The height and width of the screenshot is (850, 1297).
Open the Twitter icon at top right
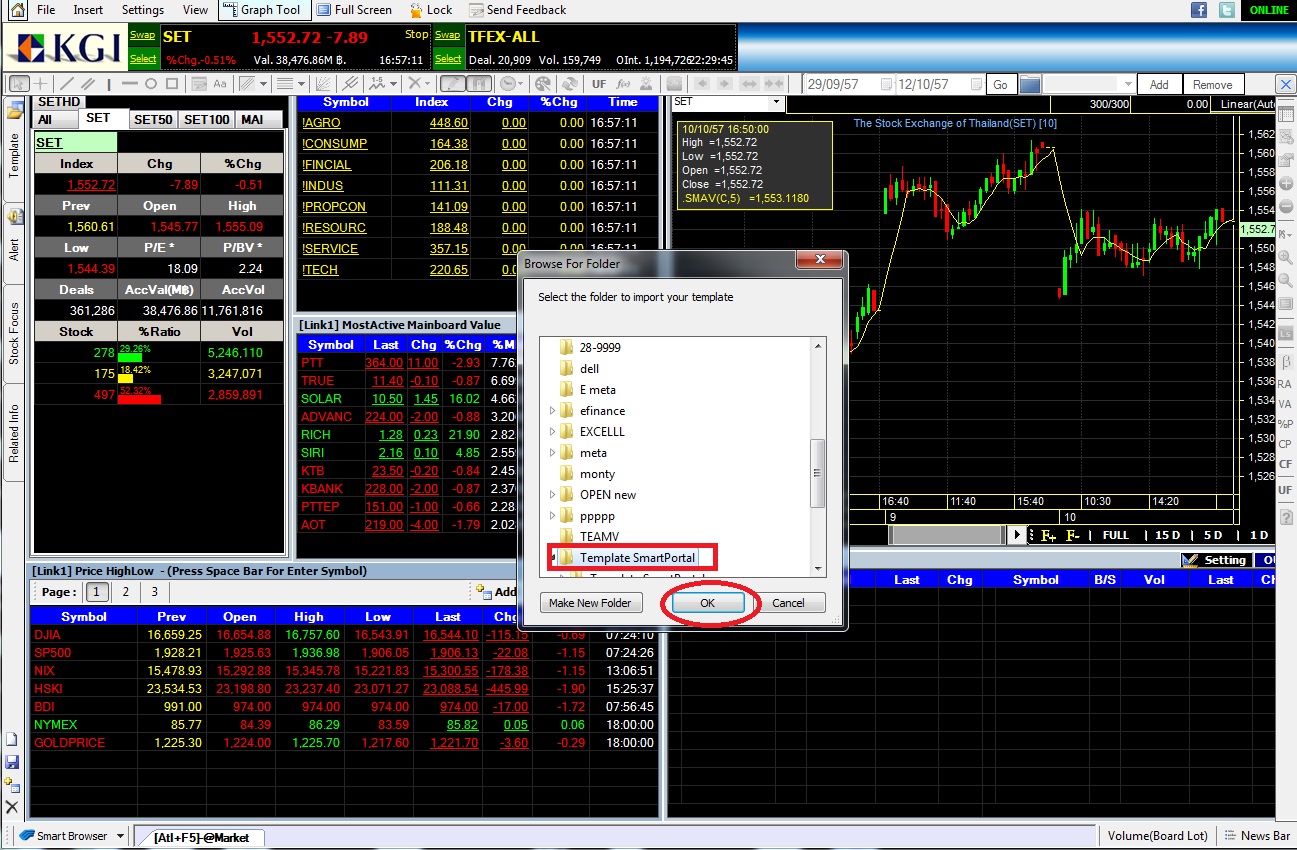point(1227,10)
